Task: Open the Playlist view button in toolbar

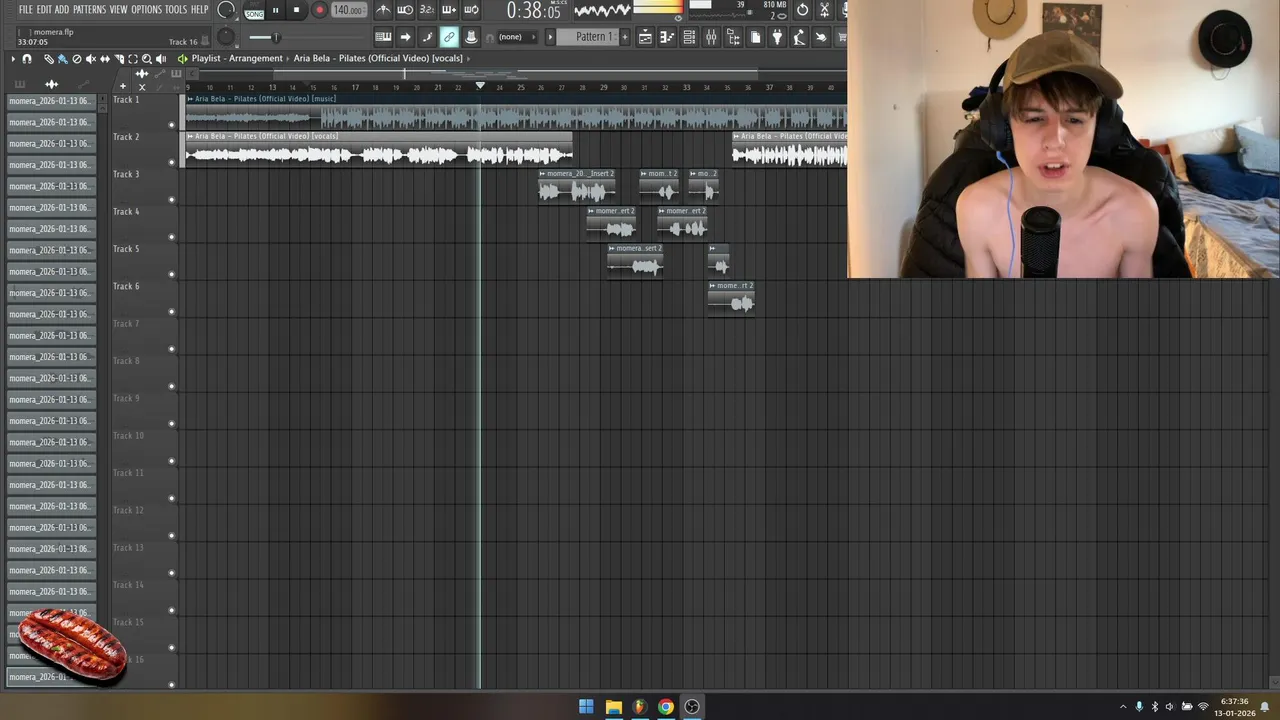Action: point(645,37)
